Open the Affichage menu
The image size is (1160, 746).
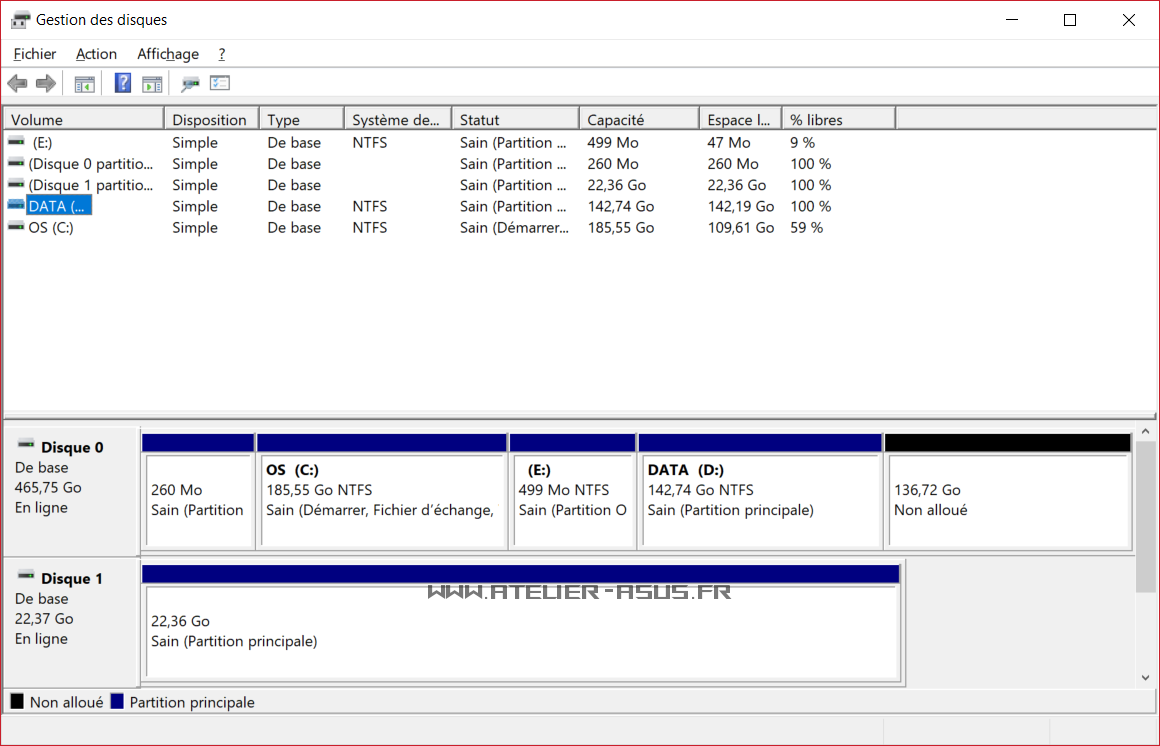point(167,54)
